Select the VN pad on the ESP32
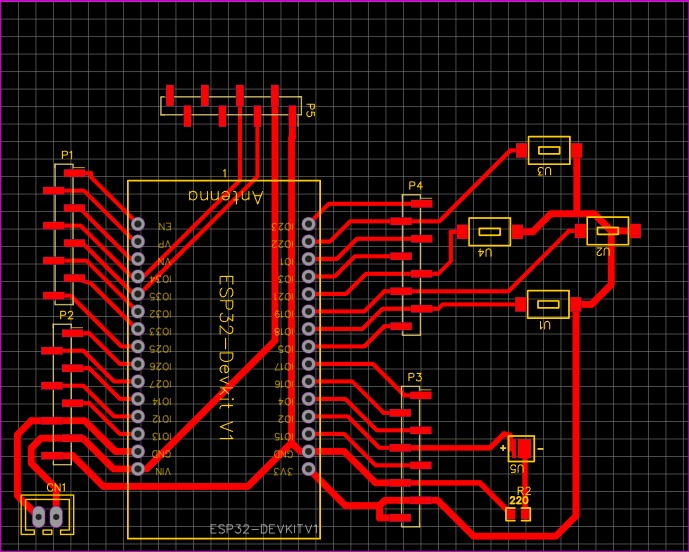This screenshot has height=552, width=689. [138, 259]
